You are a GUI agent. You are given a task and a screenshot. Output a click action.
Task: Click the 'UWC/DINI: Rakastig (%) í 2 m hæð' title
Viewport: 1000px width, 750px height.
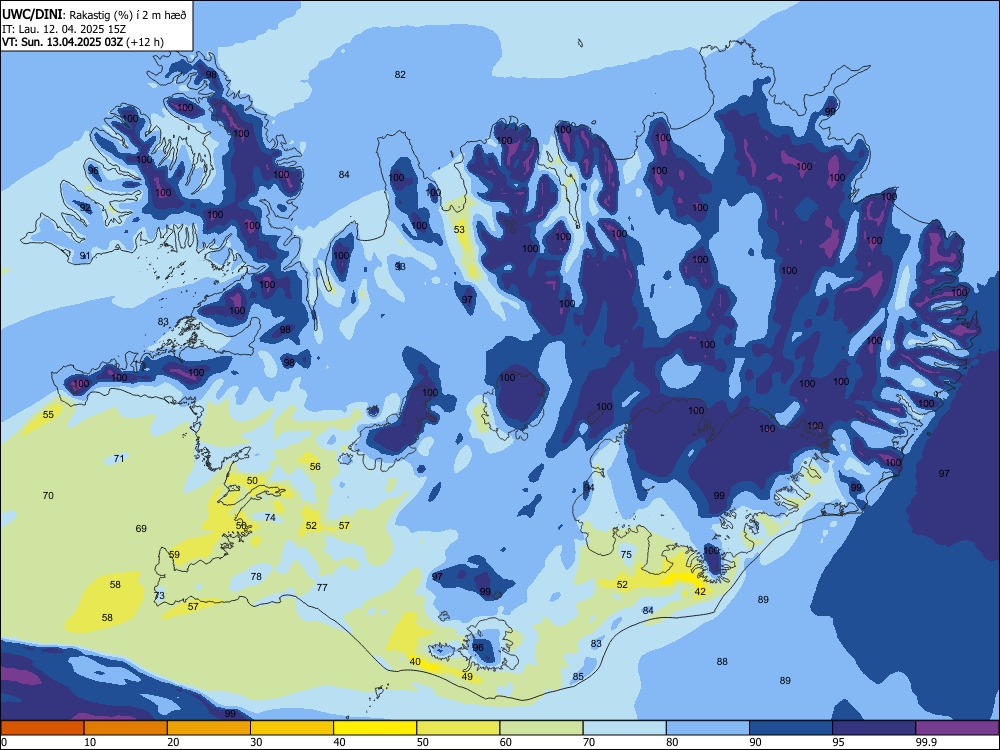click(94, 15)
